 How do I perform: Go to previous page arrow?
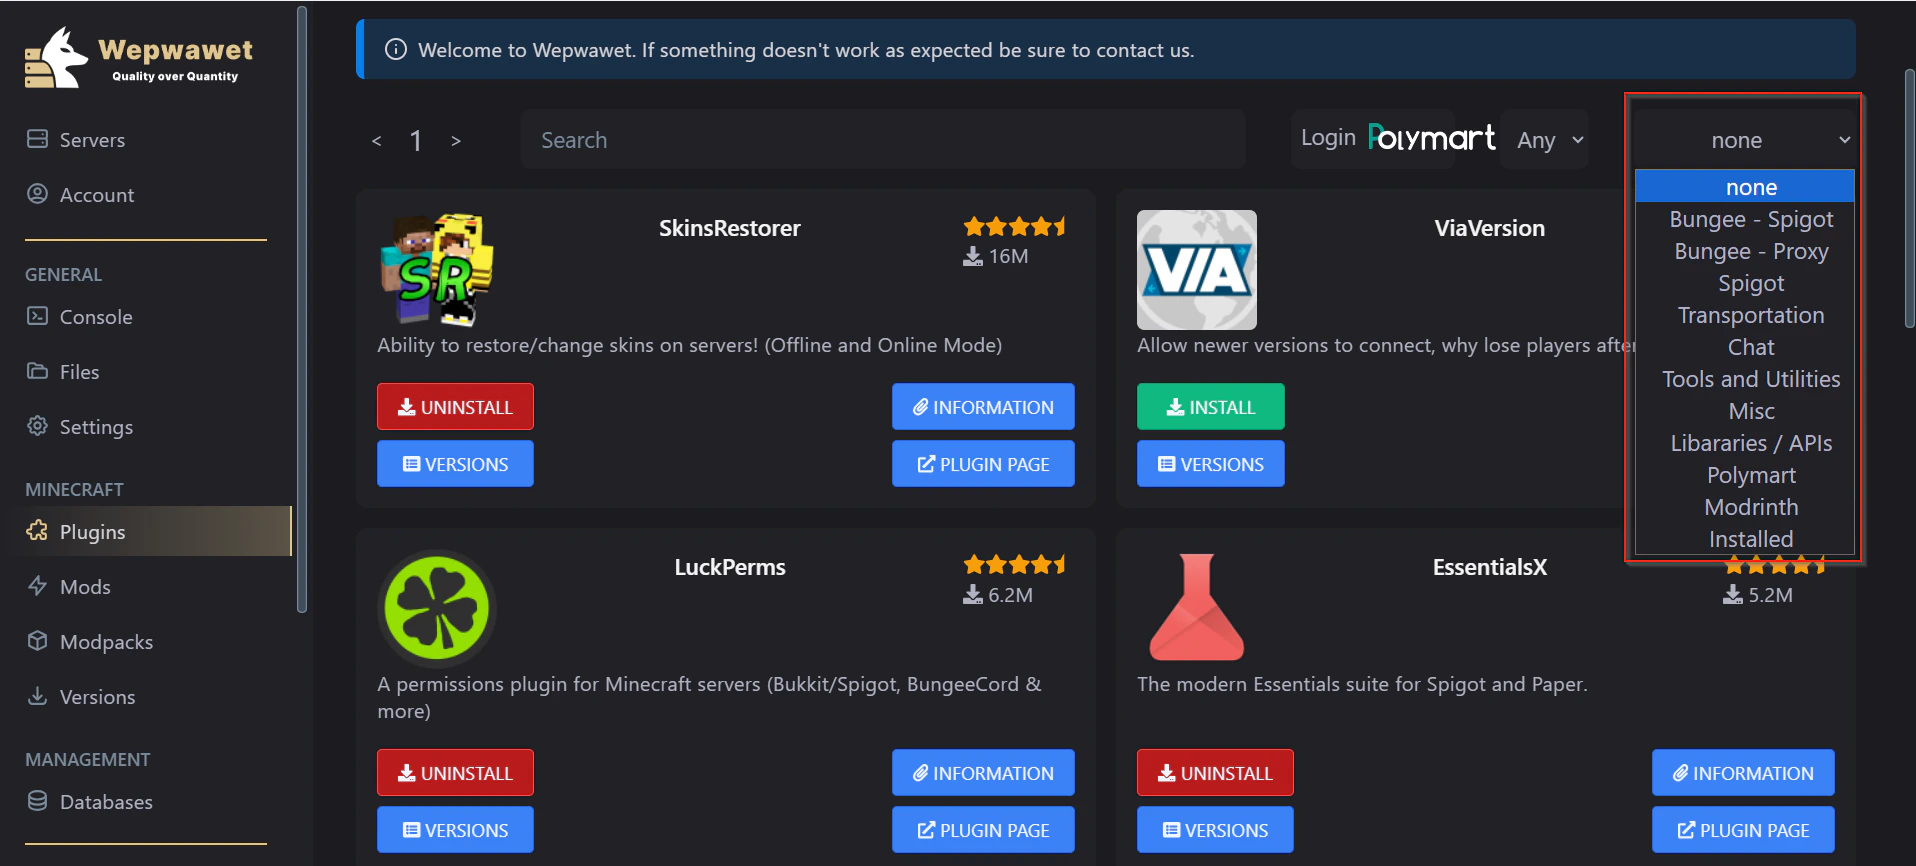point(376,141)
